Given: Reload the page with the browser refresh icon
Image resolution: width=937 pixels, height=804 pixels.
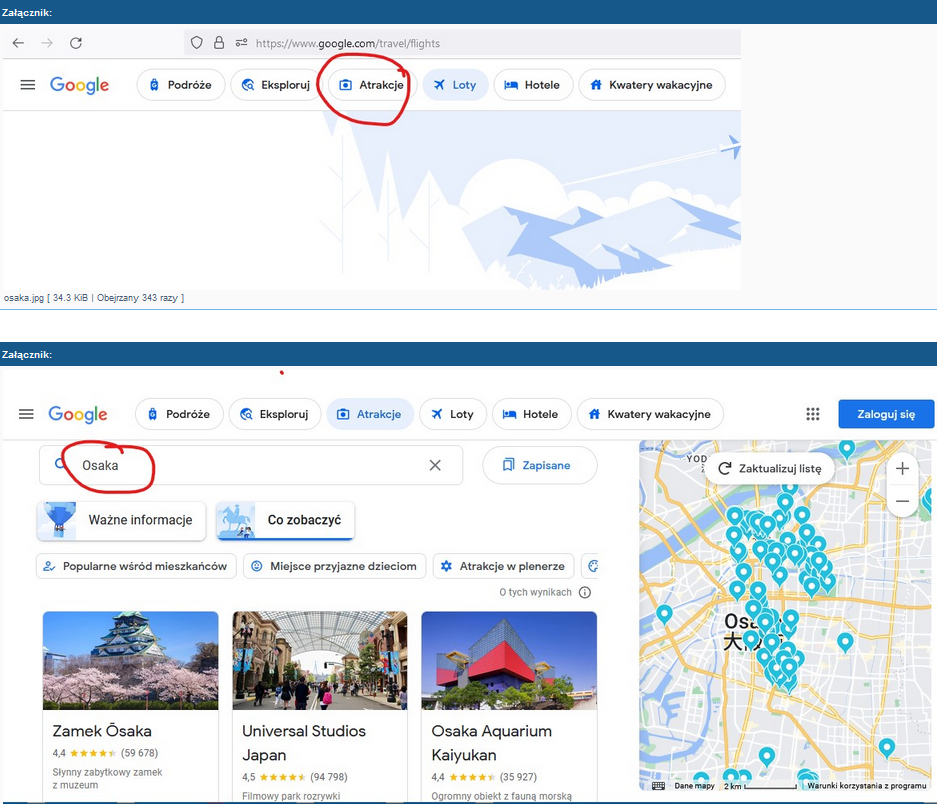Looking at the screenshot, I should (x=76, y=43).
